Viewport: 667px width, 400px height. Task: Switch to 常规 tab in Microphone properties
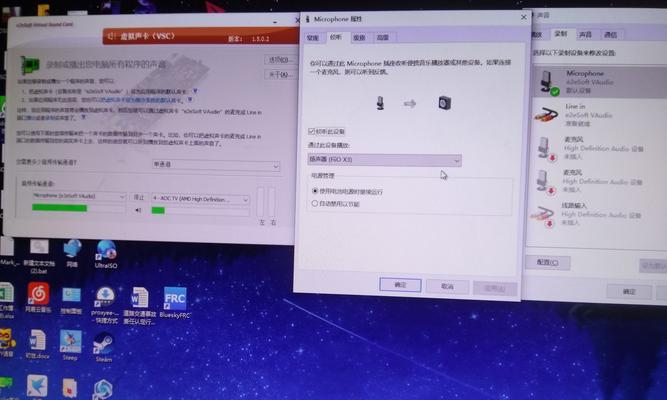tap(313, 37)
